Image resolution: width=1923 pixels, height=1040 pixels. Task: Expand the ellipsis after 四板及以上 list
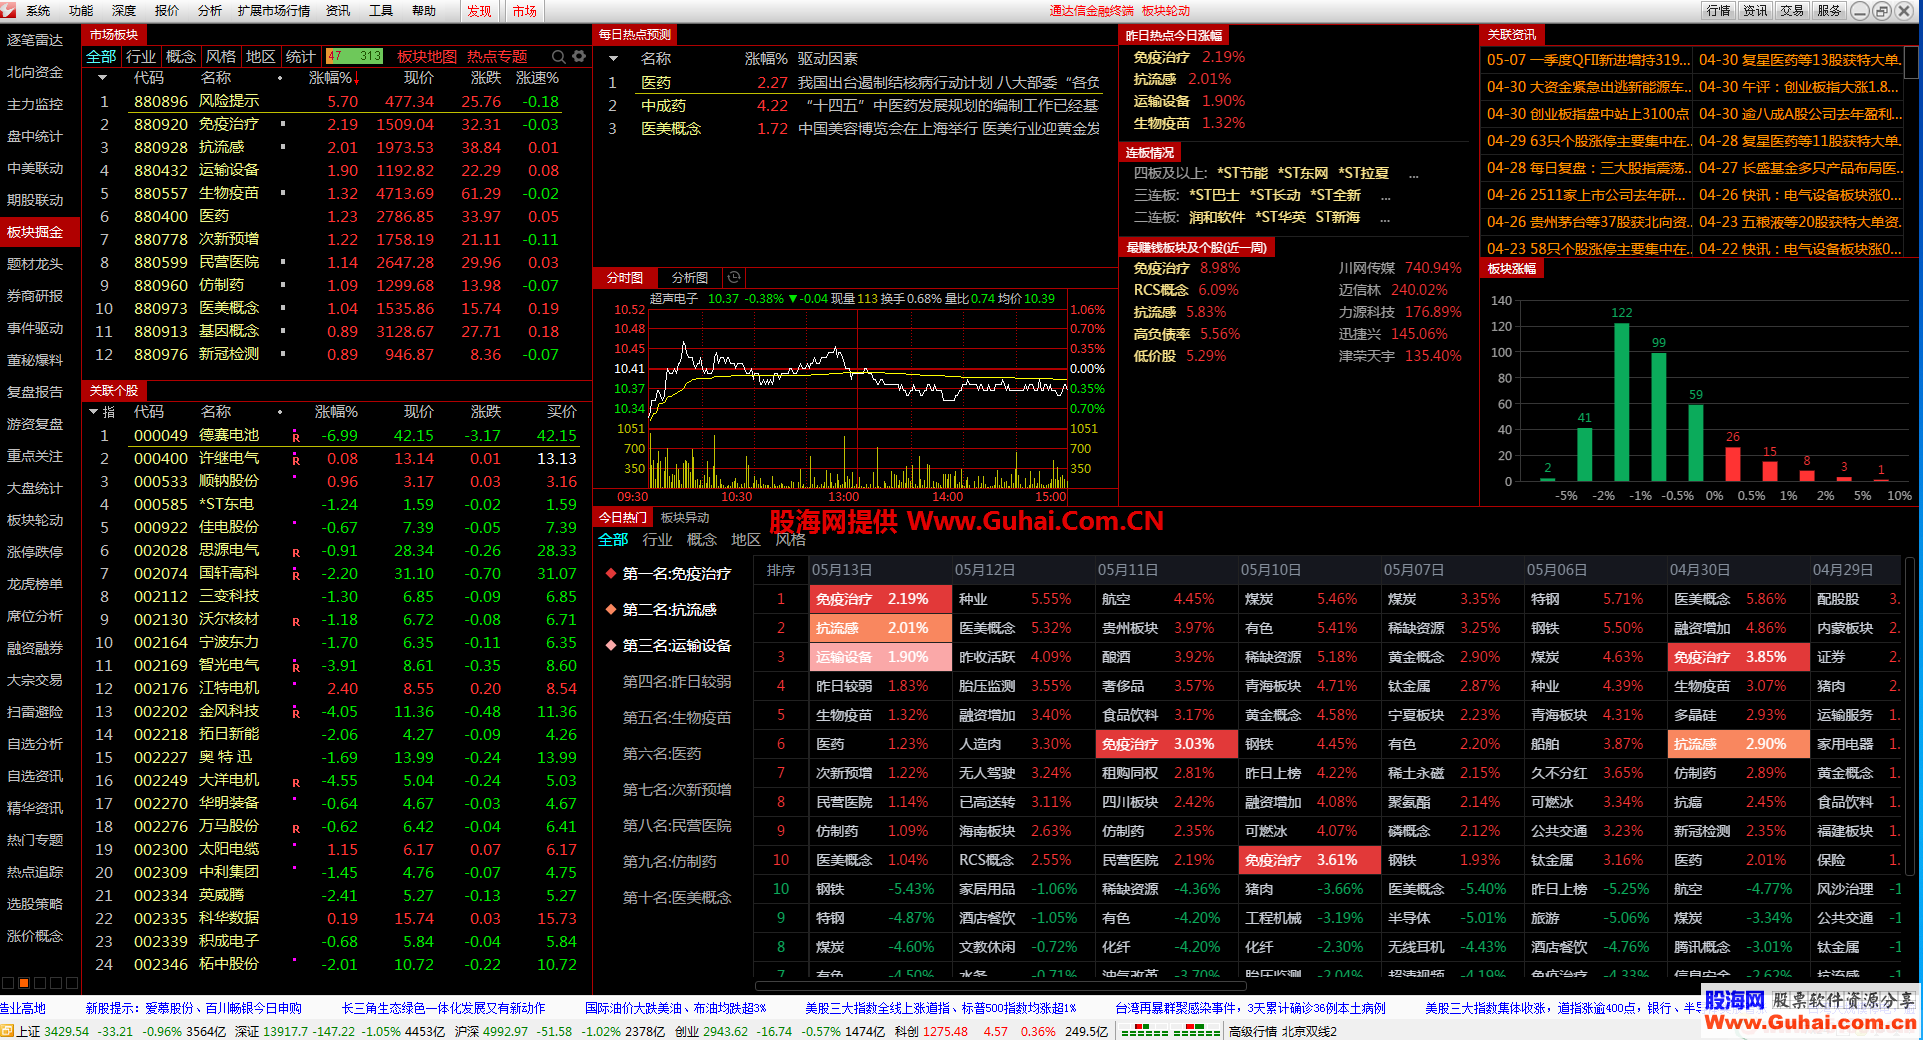tap(1414, 174)
